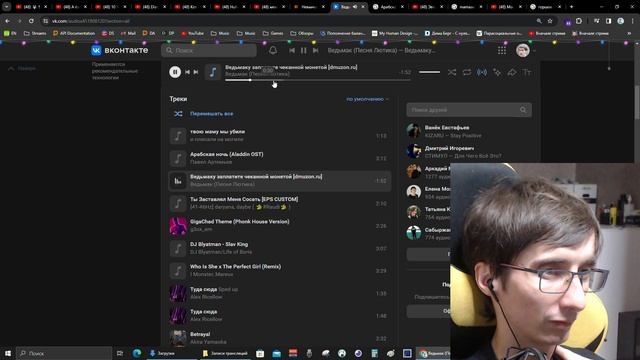Skip to previous track in audio player
The height and width of the screenshot is (360, 640).
coord(187,72)
